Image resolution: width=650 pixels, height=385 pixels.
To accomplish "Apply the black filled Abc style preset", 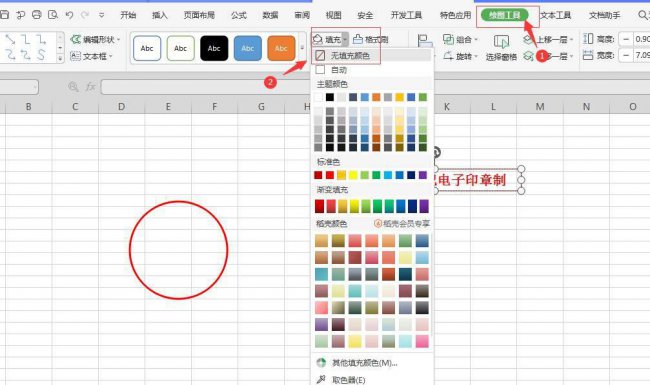I will (x=214, y=48).
